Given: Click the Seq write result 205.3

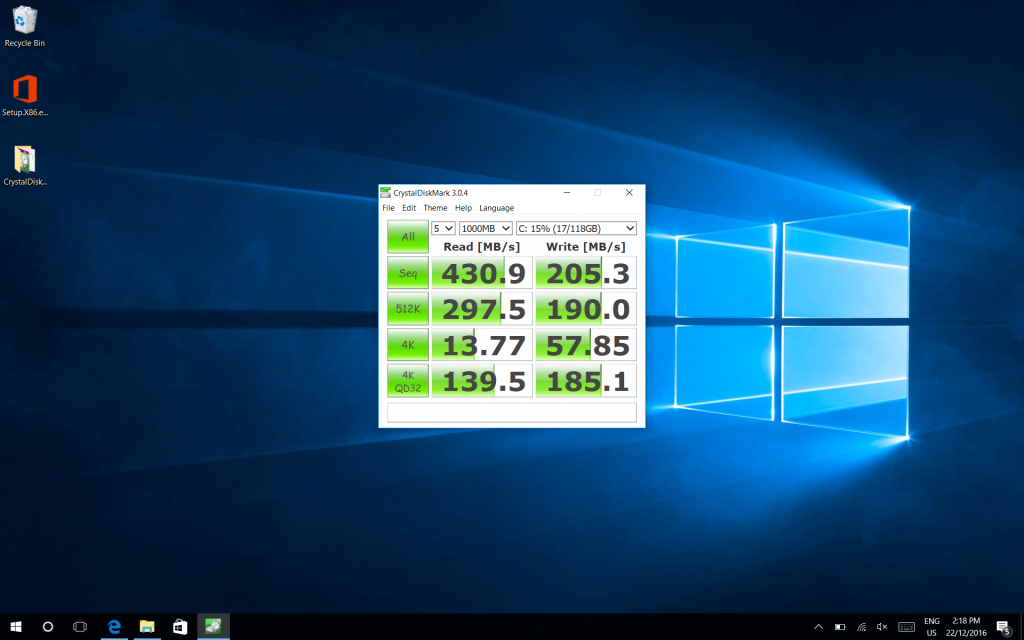Looking at the screenshot, I should click(x=586, y=272).
